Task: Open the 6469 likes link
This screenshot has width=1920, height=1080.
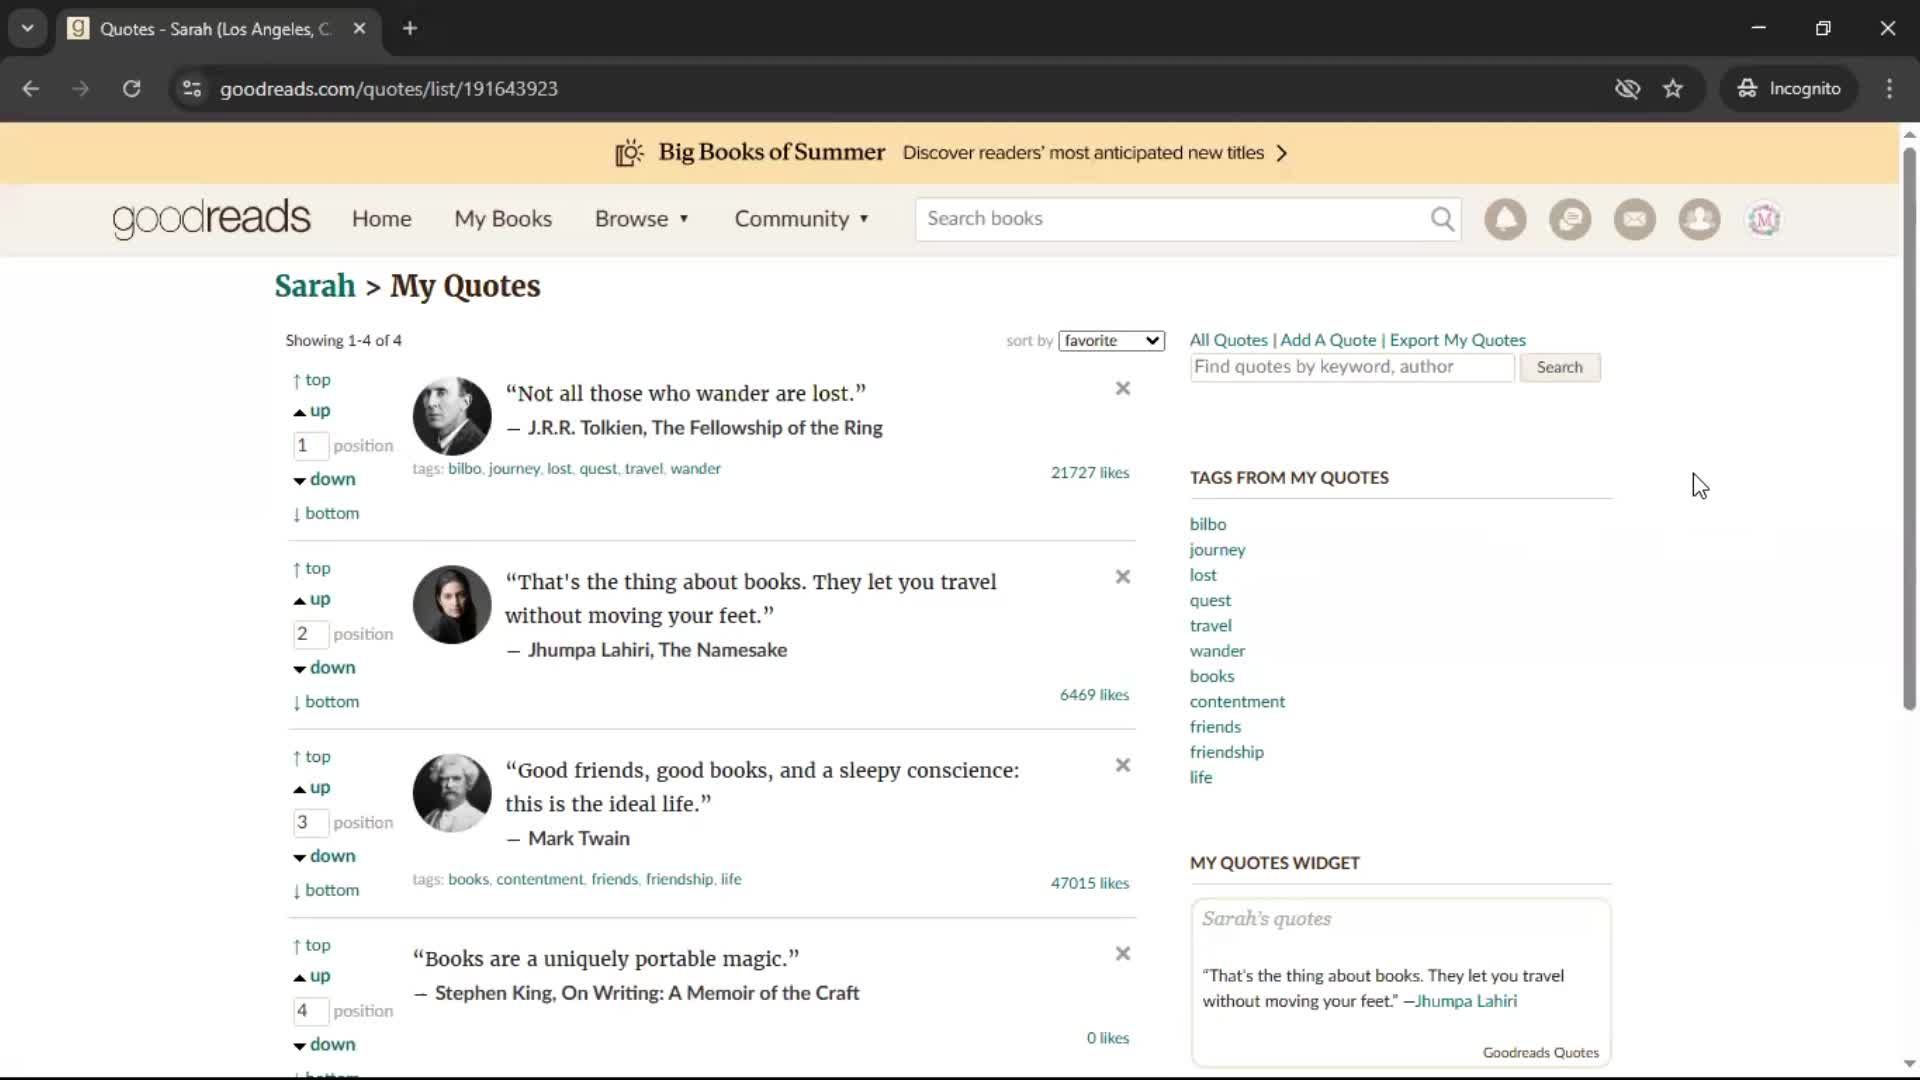Action: [1094, 695]
